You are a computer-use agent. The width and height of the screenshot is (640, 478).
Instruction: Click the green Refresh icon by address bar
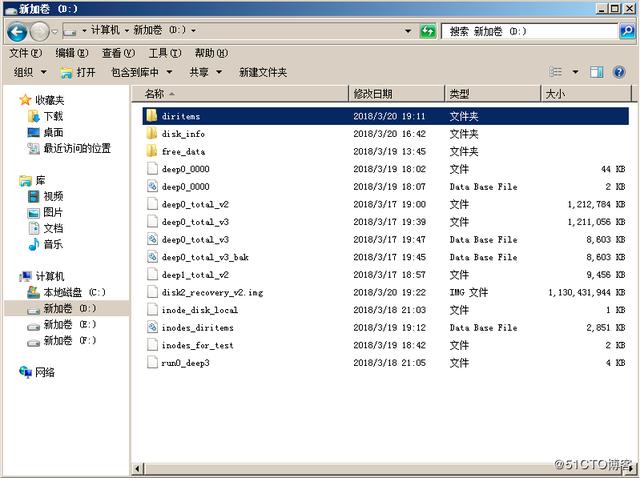428,31
